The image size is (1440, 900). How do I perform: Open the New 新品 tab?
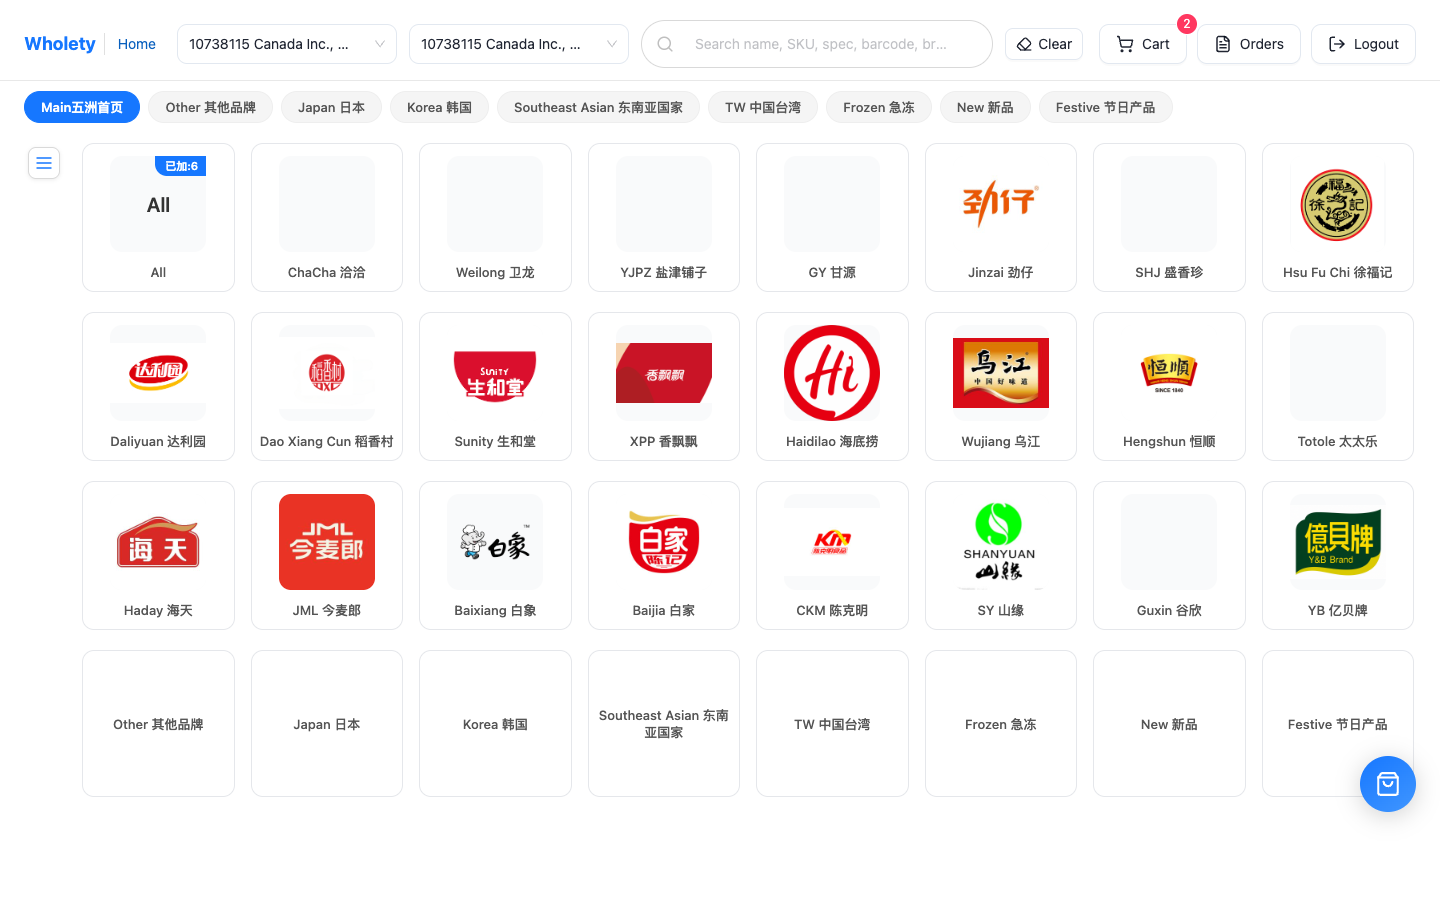click(985, 107)
